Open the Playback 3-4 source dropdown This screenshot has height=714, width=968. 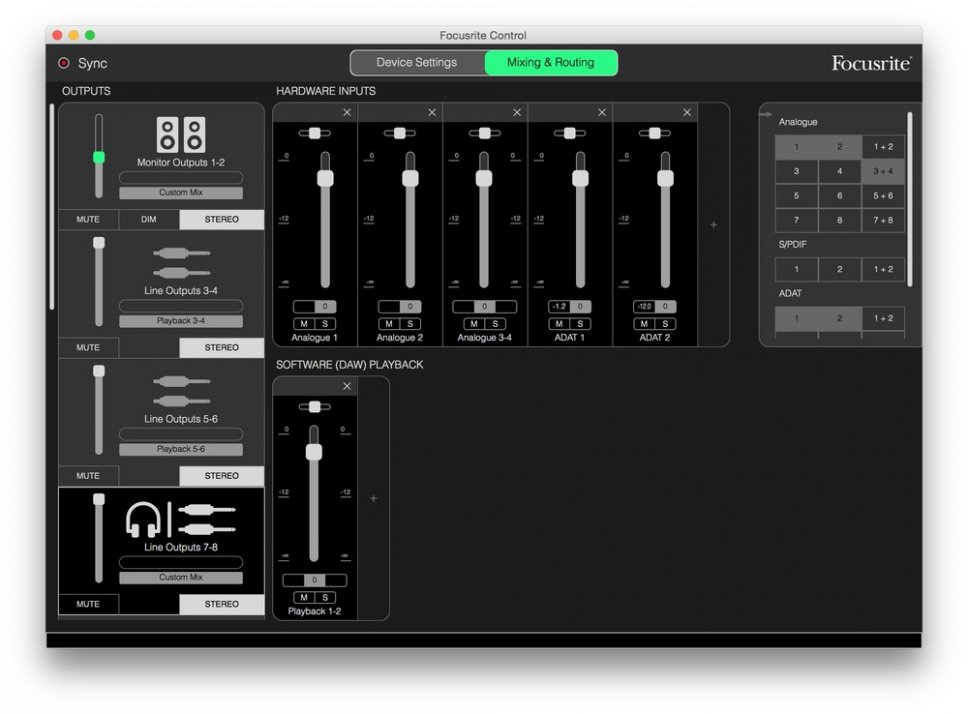pyautogui.click(x=181, y=321)
